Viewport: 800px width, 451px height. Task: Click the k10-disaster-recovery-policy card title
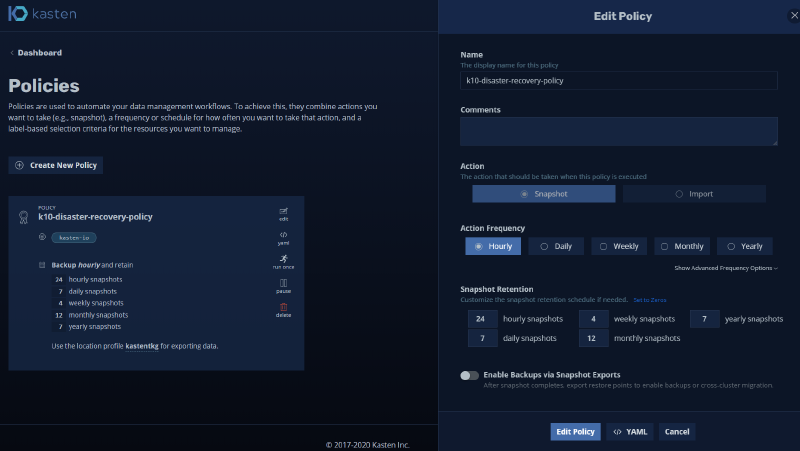click(95, 217)
